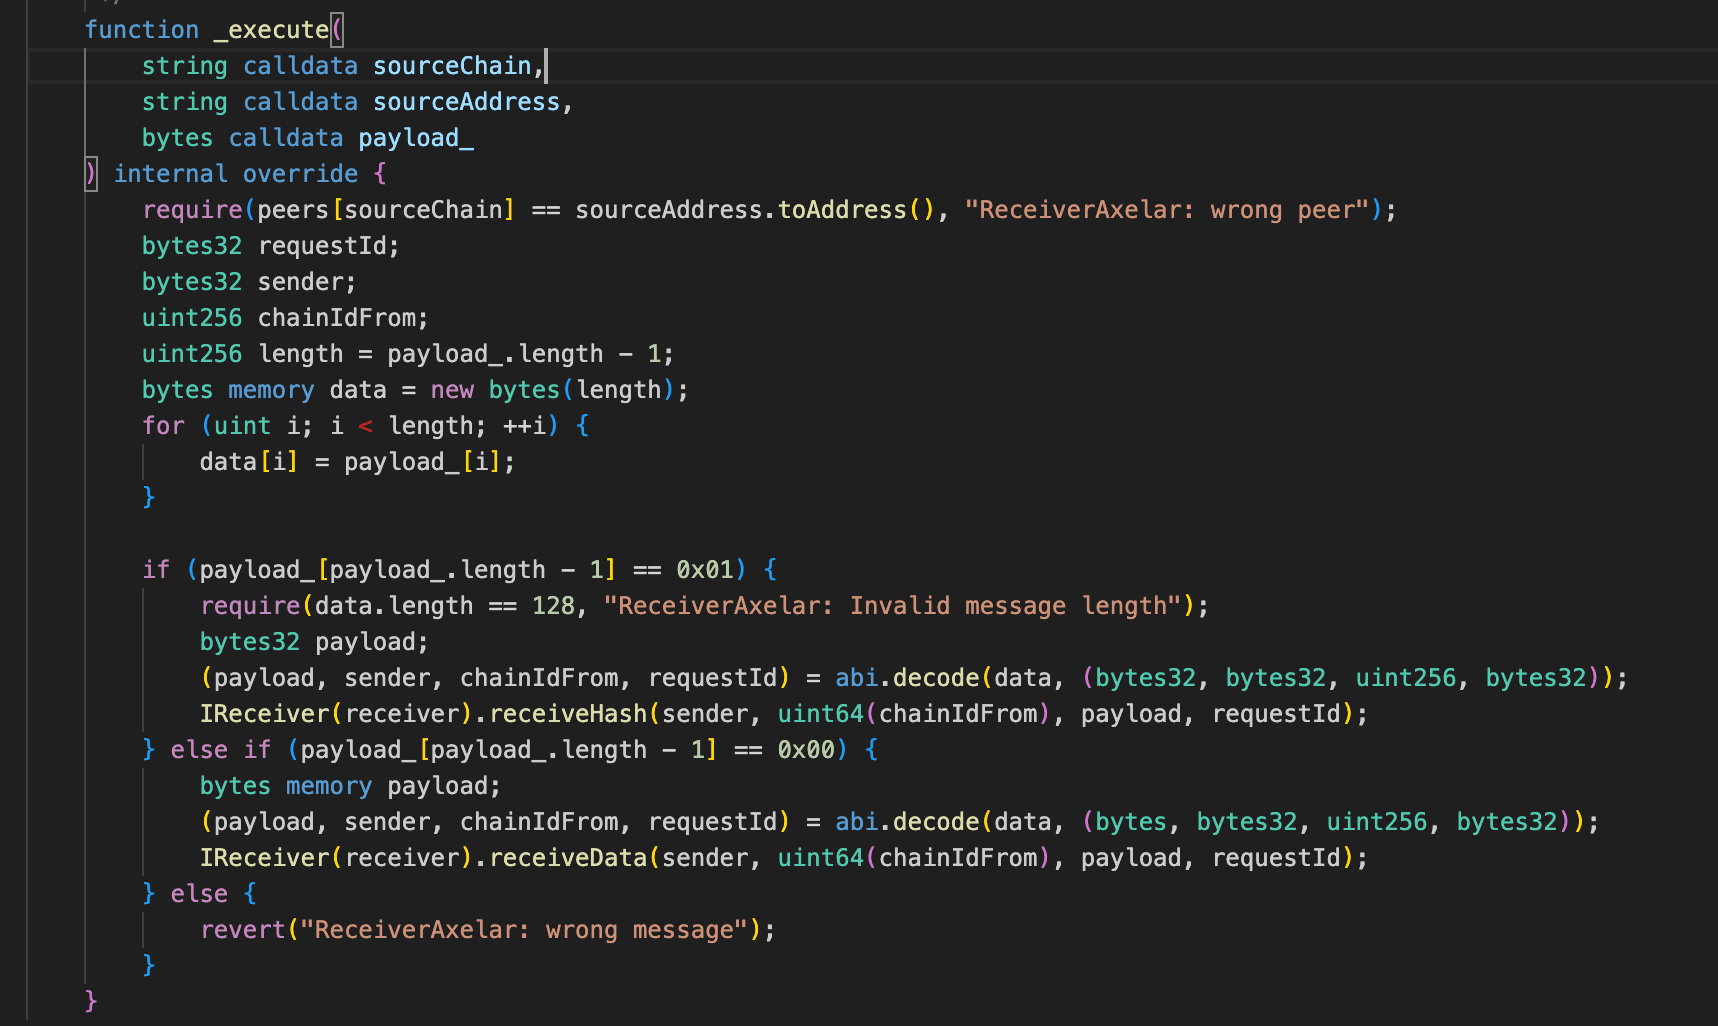The width and height of the screenshot is (1718, 1026).
Task: Click the 0x00 hex literal
Action: pos(806,750)
